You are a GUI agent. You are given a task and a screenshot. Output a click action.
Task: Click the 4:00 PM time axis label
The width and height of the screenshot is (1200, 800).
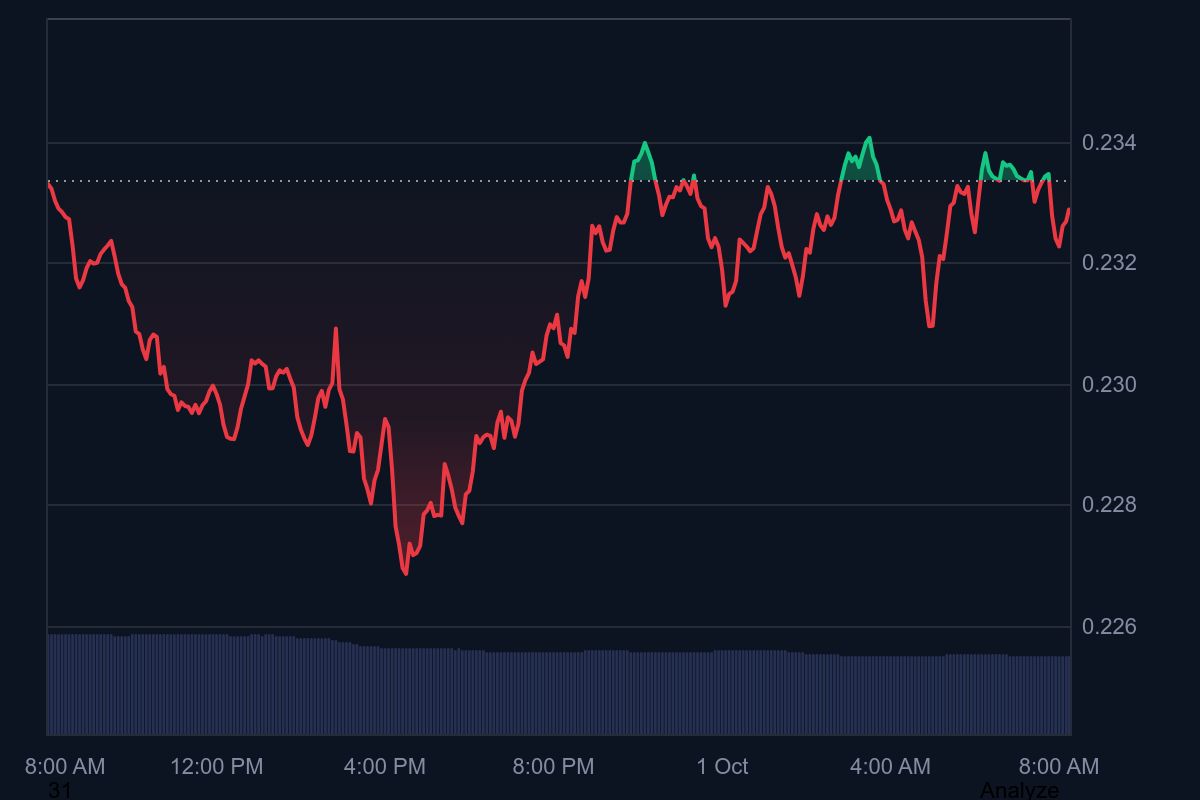(x=384, y=766)
